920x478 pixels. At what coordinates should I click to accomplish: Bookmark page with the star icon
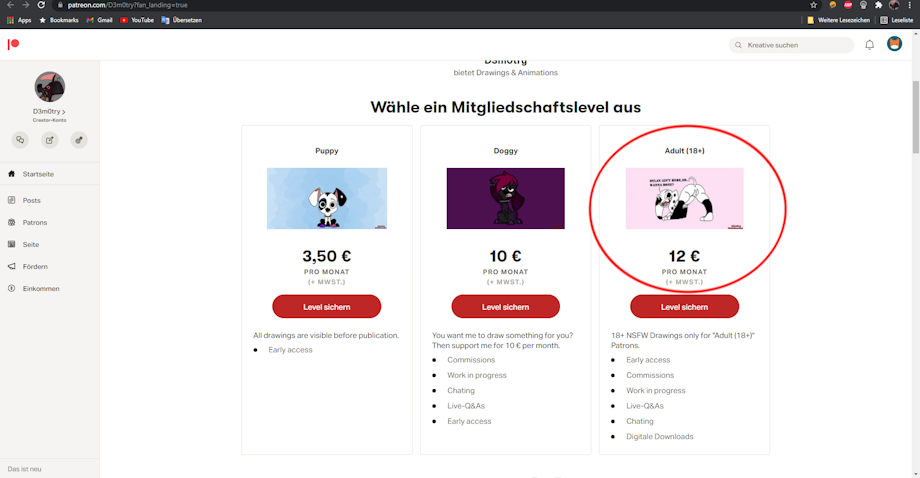point(813,5)
